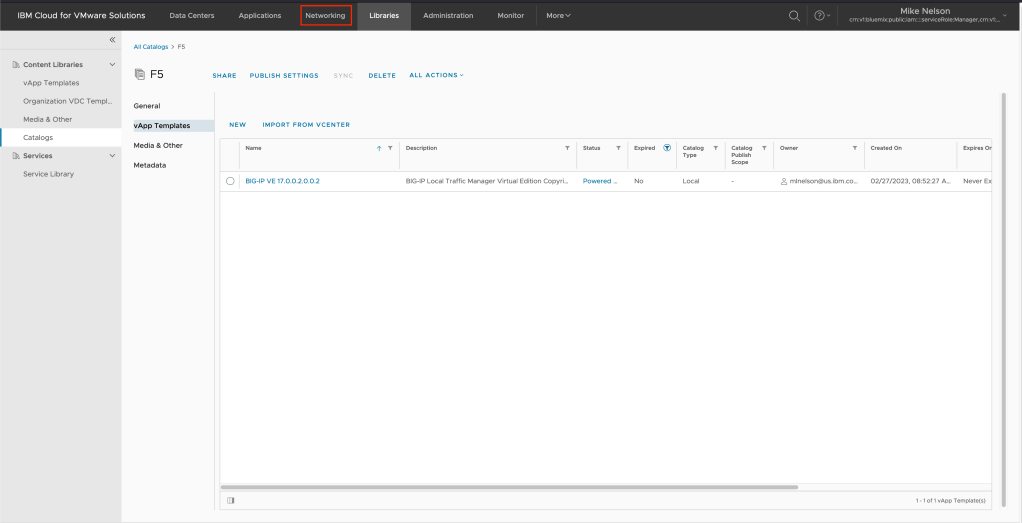Image resolution: width=1022 pixels, height=523 pixels.
Task: Open the search magnifier in top bar
Action: pos(795,15)
